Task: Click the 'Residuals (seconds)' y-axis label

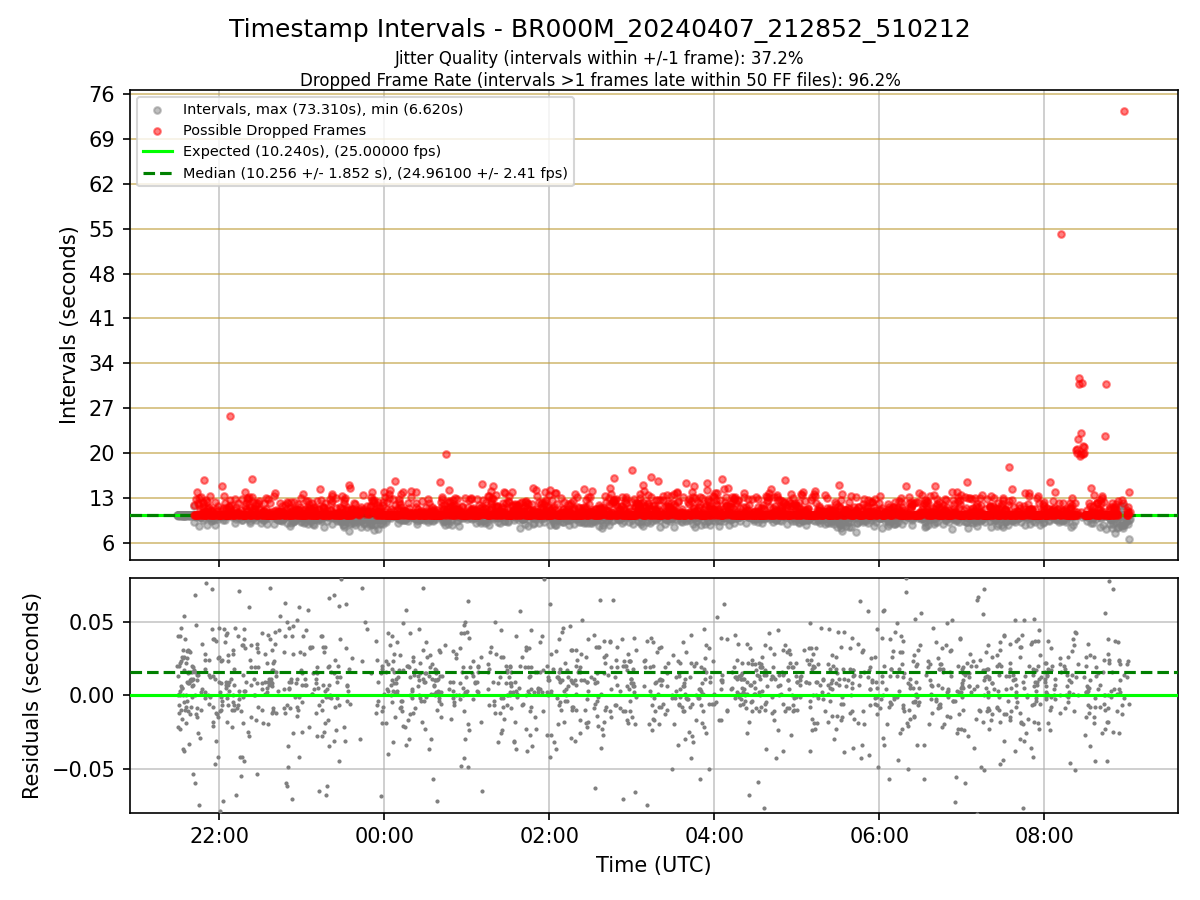Action: (31, 696)
